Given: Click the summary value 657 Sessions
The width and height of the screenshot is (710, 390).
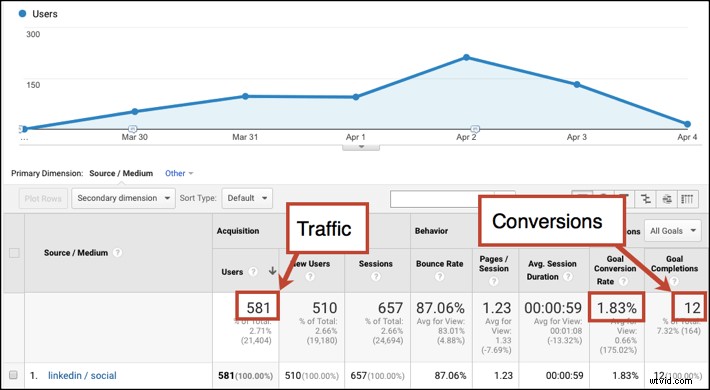Looking at the screenshot, I should [390, 308].
